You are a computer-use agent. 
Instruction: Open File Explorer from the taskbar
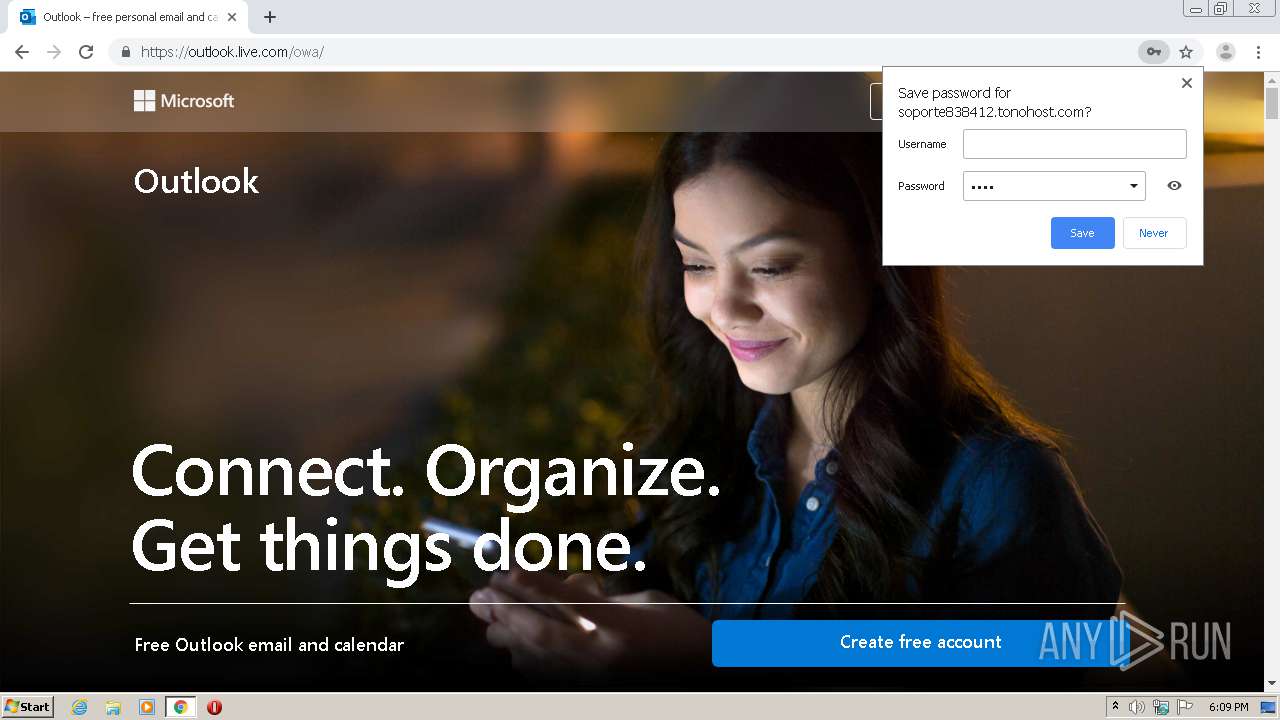[x=113, y=707]
